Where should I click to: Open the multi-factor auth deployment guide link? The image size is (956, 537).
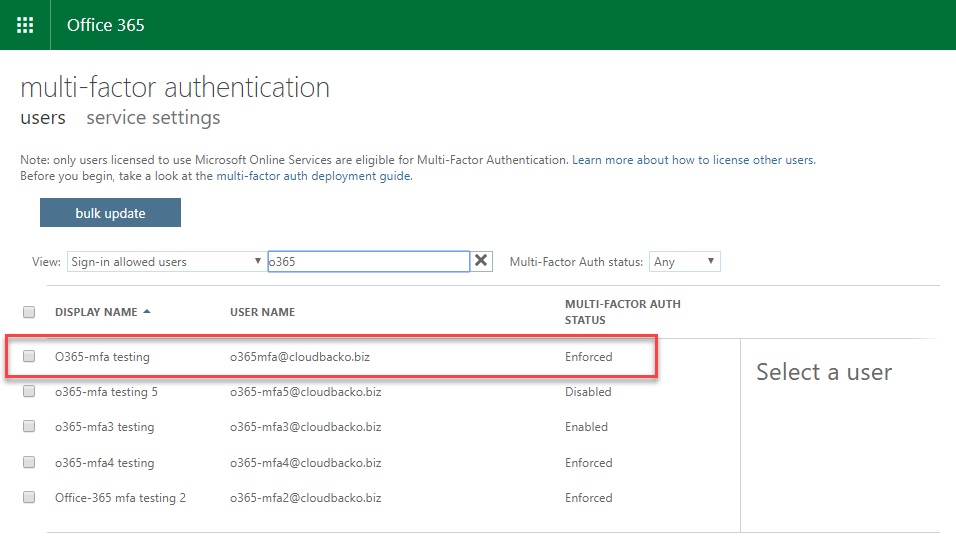click(314, 176)
